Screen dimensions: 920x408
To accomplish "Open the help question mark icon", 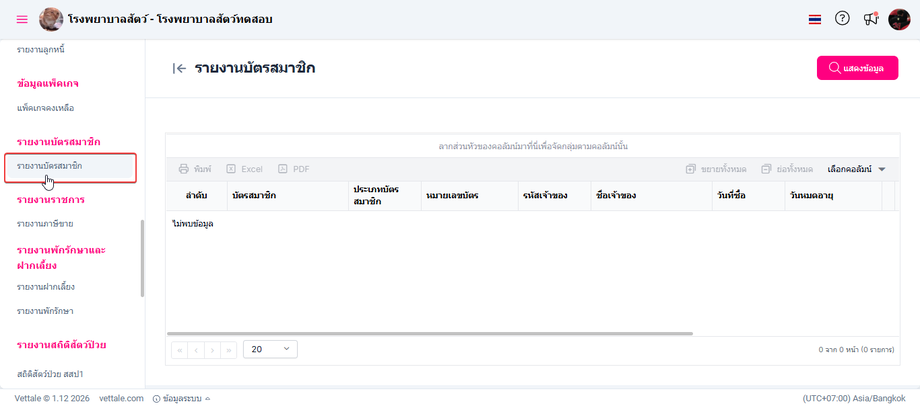I will click(842, 19).
